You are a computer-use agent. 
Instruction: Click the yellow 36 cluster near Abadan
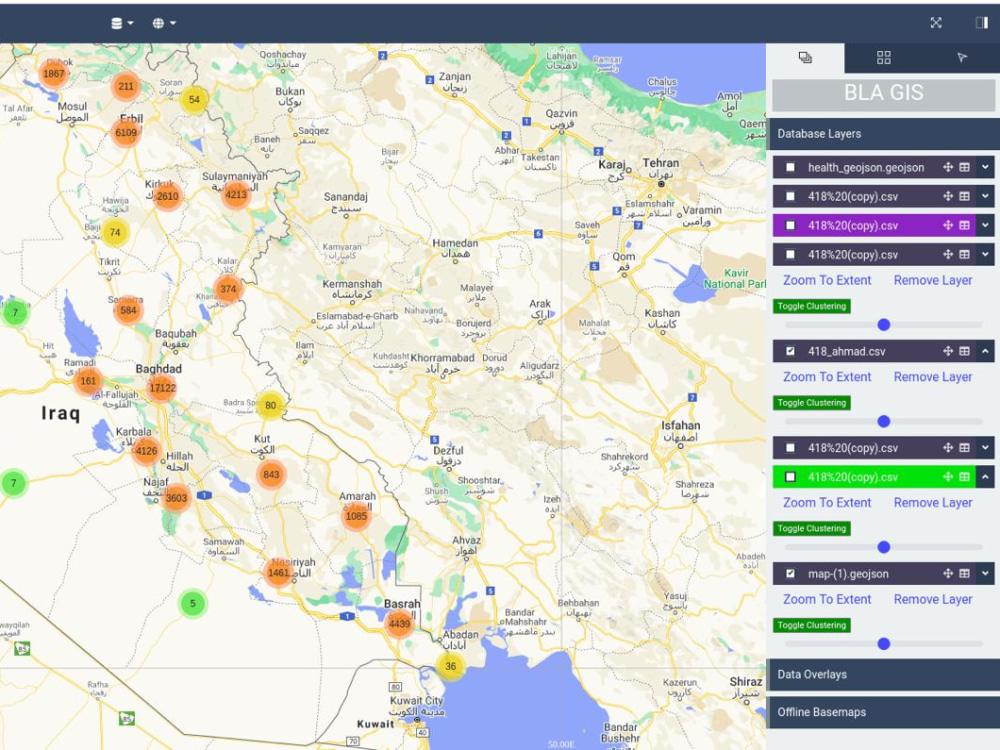[x=450, y=666]
